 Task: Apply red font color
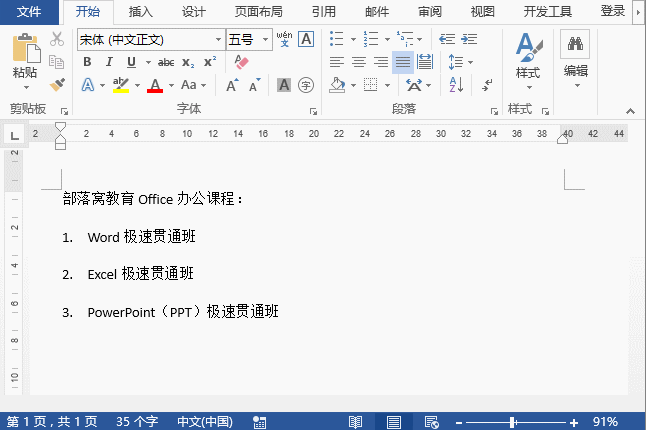tap(155, 85)
